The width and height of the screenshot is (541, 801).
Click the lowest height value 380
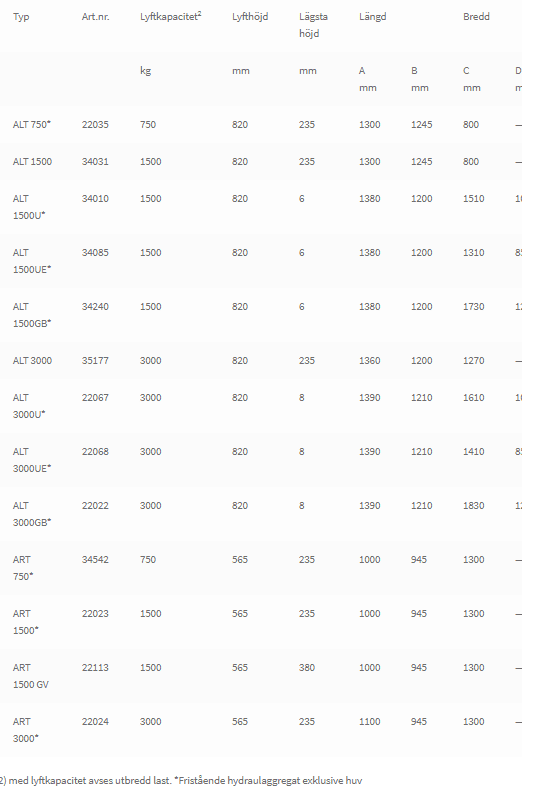307,668
